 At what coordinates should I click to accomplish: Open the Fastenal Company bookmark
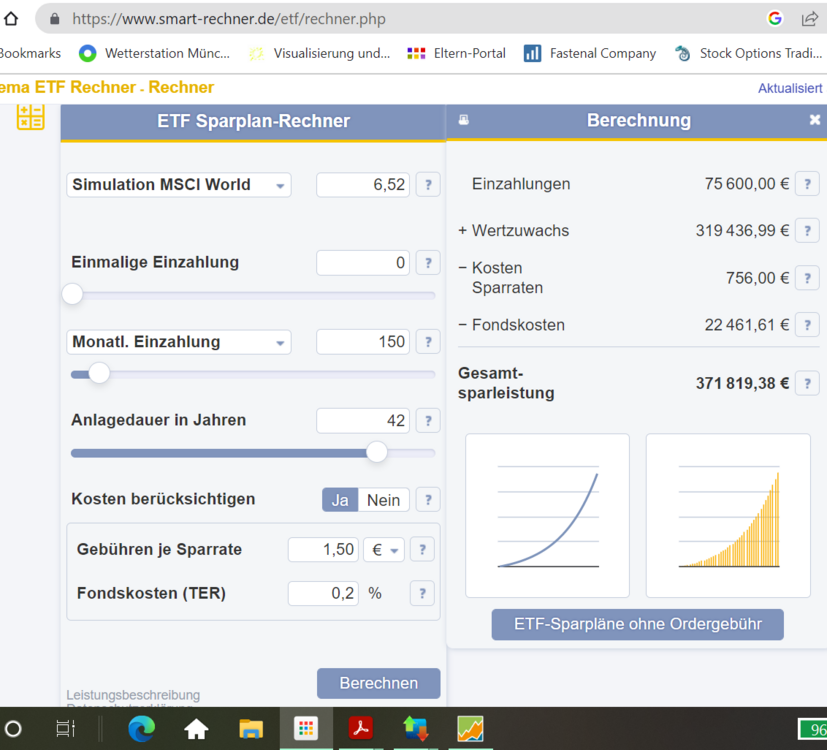click(x=590, y=53)
